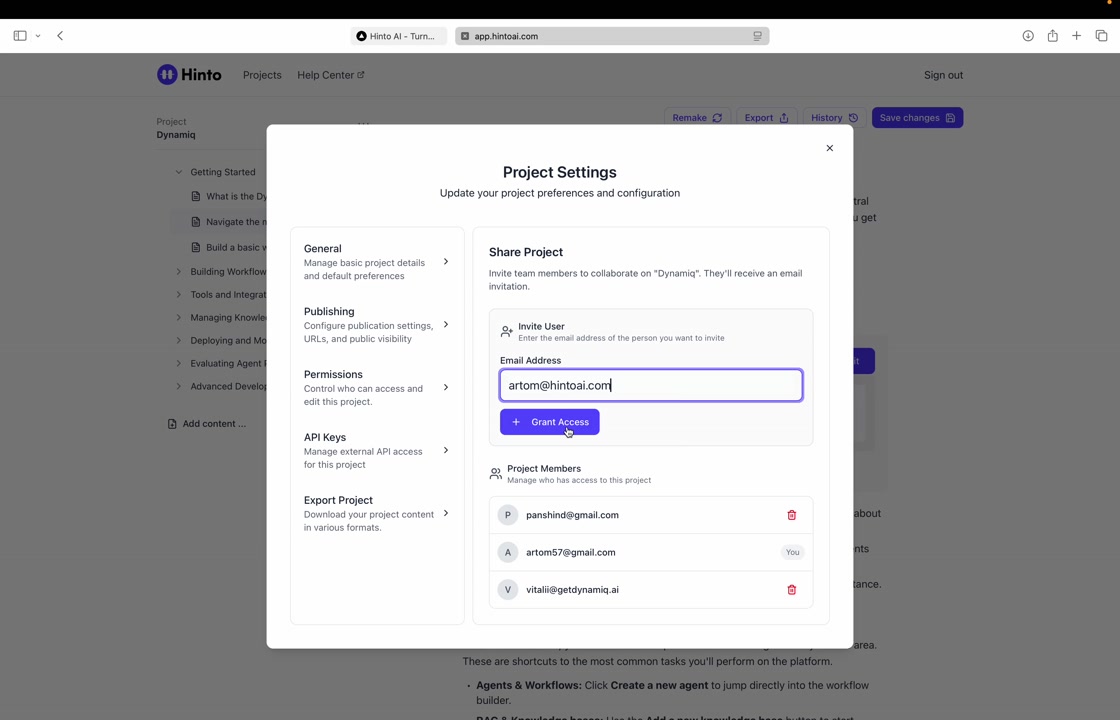Click the Sign out link
Viewport: 1120px width, 720px height.
point(942,75)
